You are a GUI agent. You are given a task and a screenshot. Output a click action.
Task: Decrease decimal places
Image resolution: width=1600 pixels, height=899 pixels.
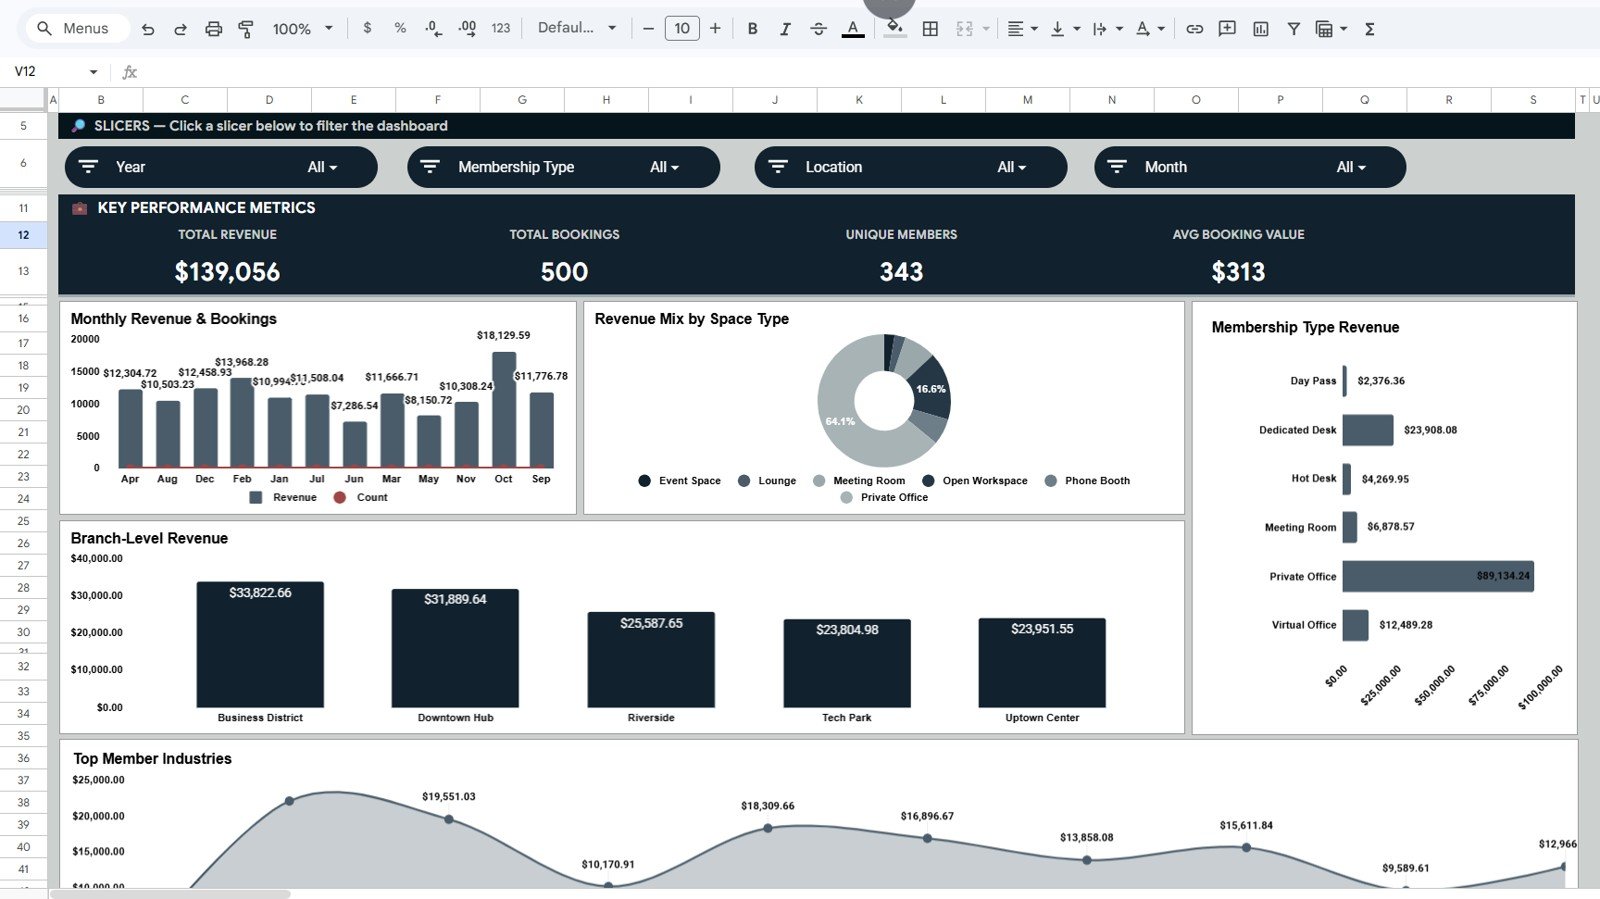pyautogui.click(x=433, y=28)
